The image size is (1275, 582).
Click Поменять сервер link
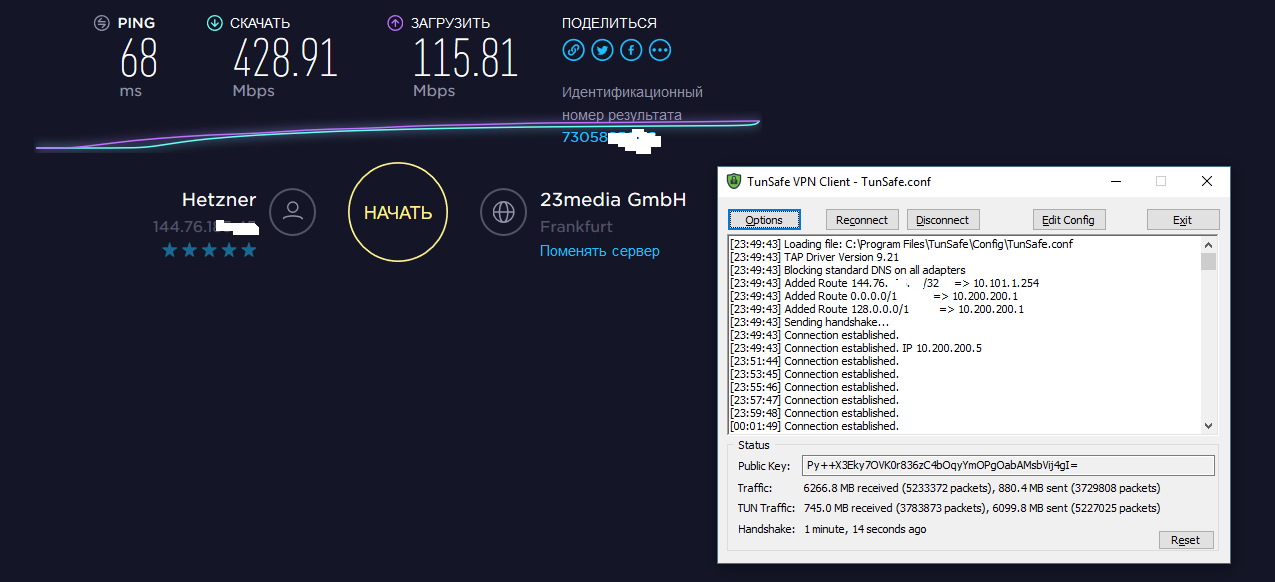point(600,251)
